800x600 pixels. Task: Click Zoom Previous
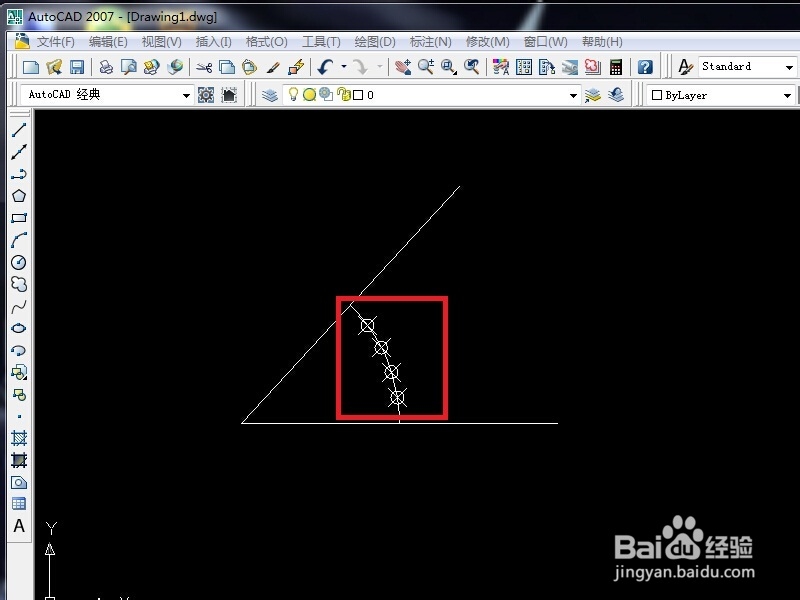[471, 67]
